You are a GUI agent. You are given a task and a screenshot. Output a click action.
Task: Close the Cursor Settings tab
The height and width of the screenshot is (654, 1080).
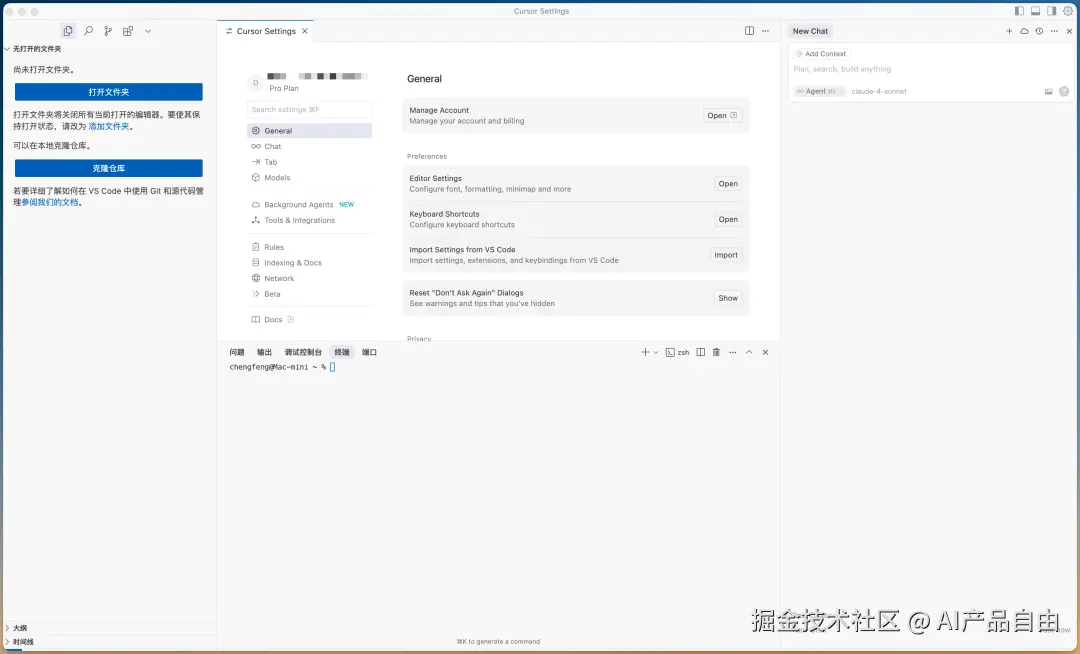click(x=304, y=31)
